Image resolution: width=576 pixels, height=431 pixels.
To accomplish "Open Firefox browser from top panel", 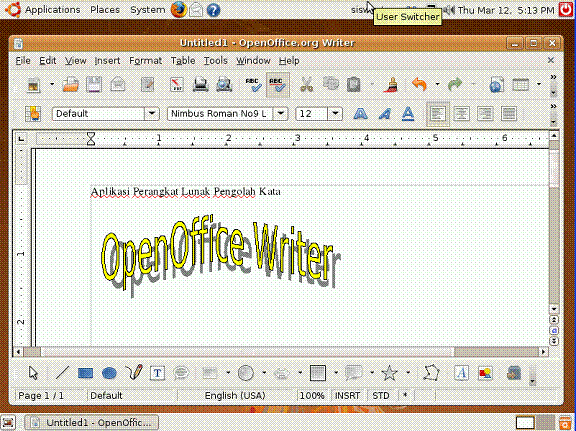I will [x=178, y=10].
